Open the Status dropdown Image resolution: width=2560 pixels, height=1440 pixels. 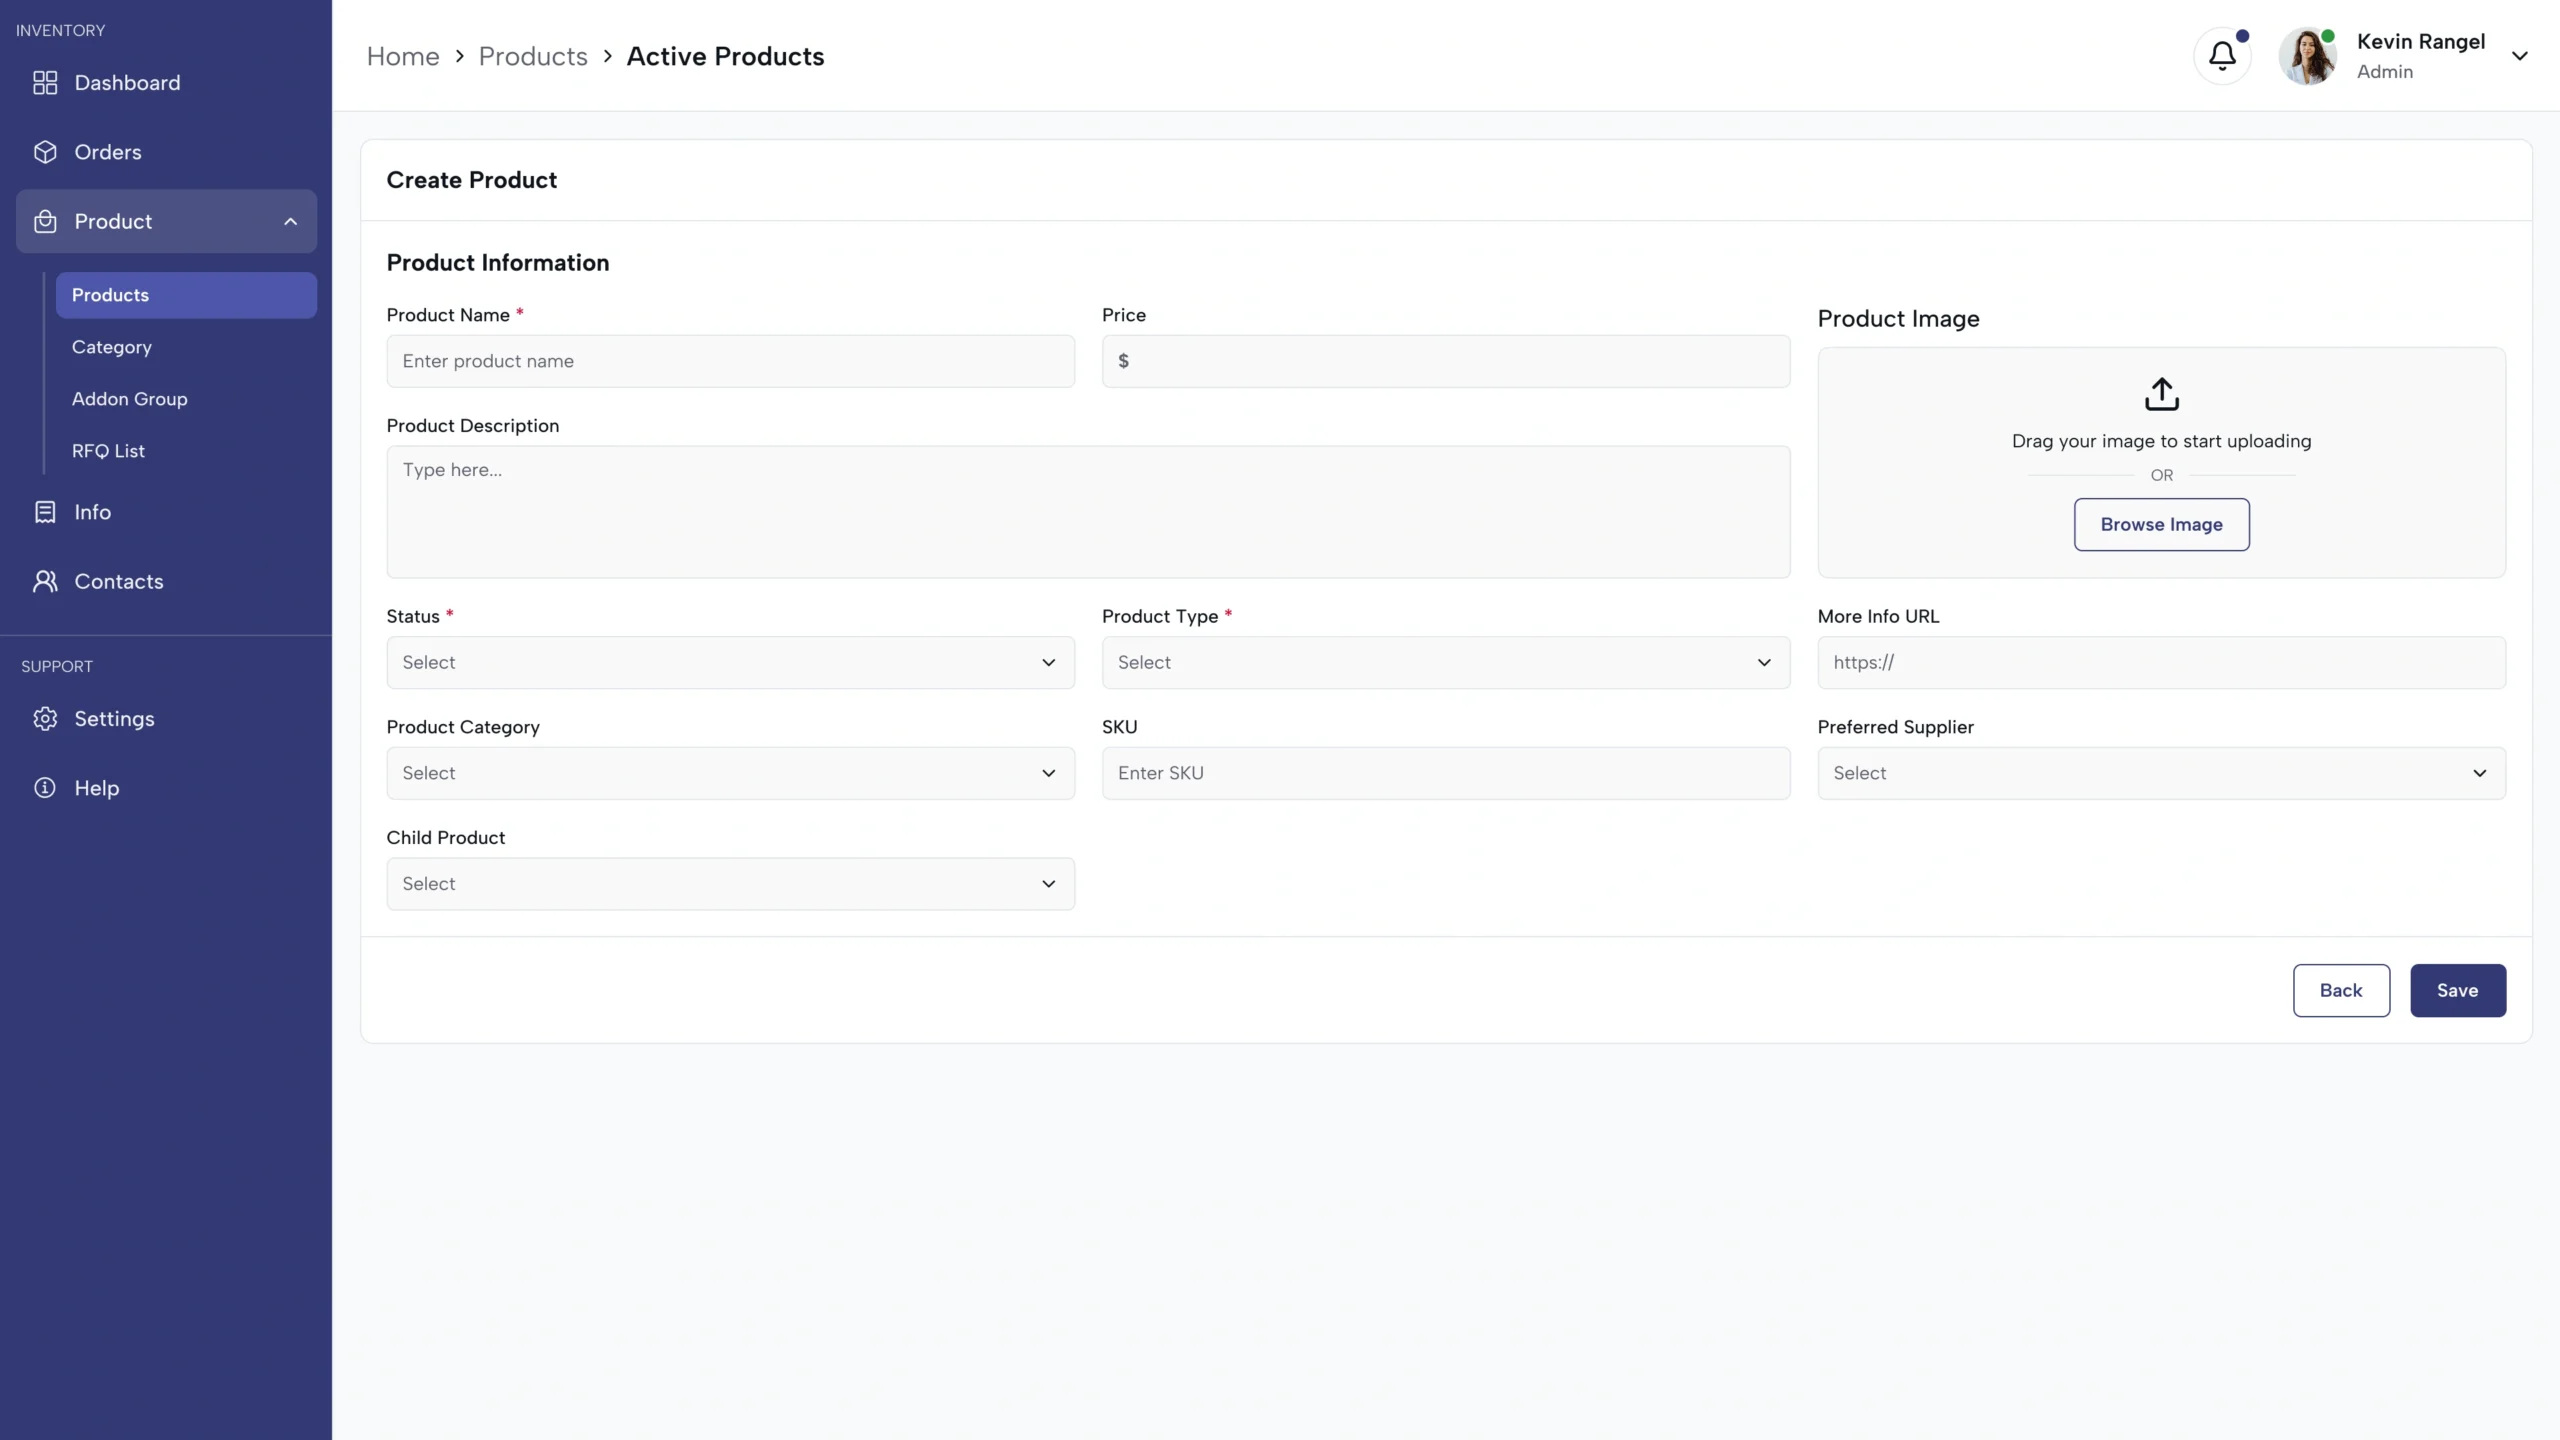tap(730, 662)
